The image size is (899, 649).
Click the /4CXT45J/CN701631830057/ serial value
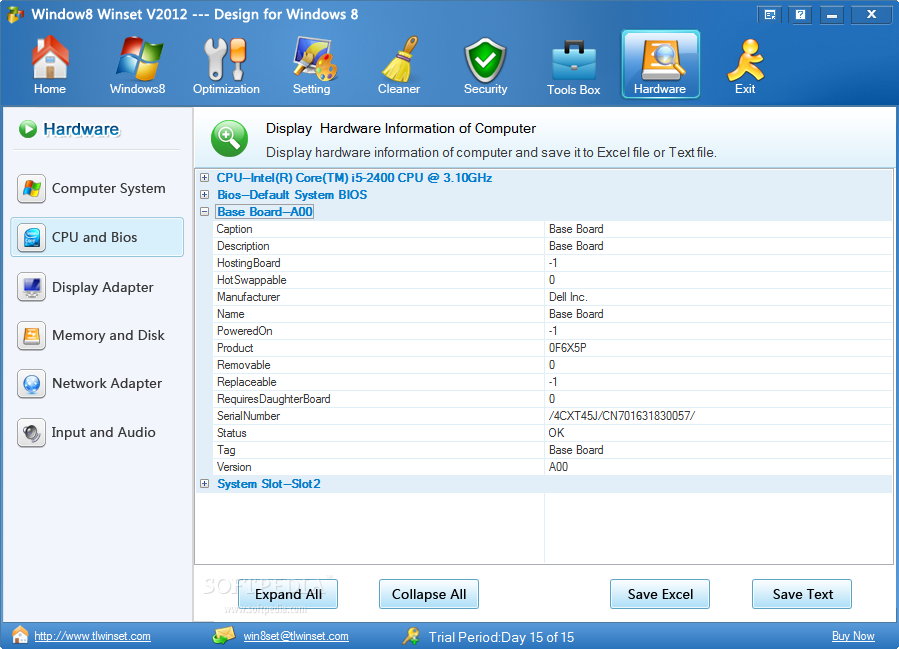tap(622, 416)
